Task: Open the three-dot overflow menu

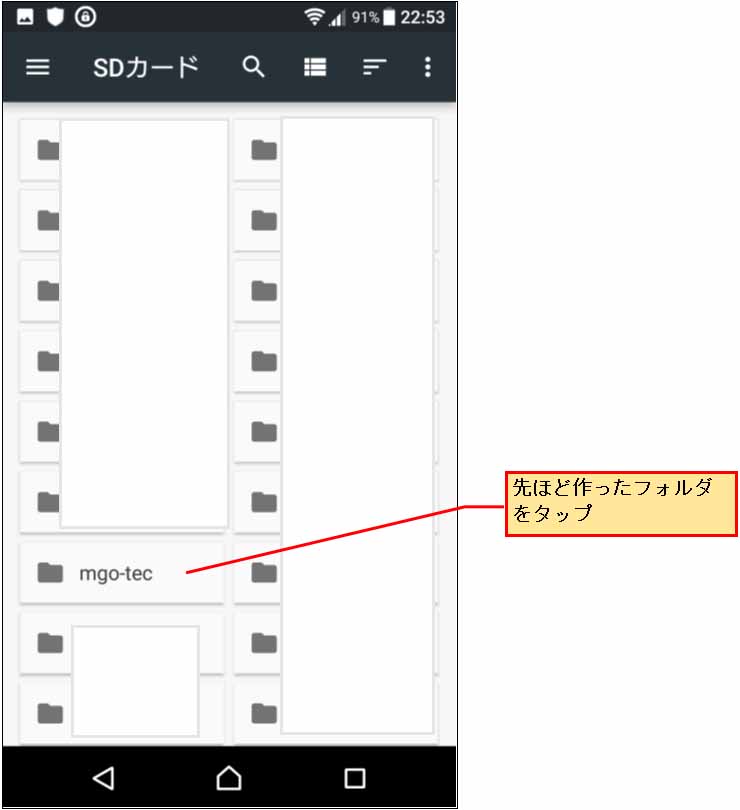Action: click(x=427, y=67)
